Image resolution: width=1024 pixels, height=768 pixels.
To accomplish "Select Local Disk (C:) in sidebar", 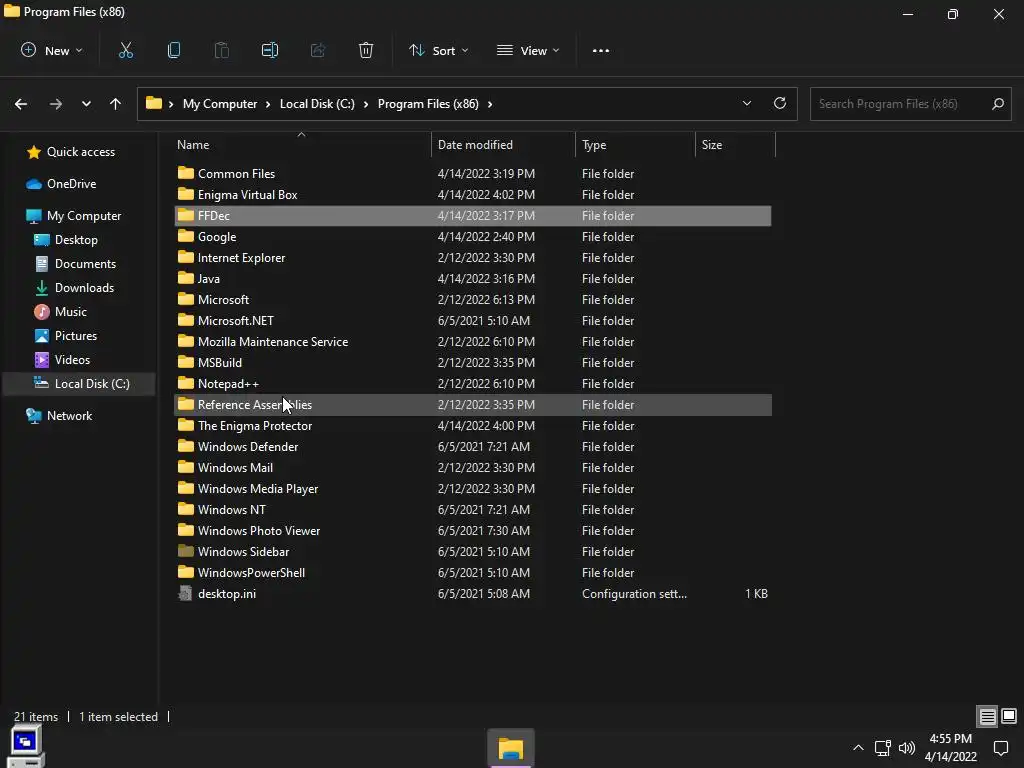I will coord(79,383).
